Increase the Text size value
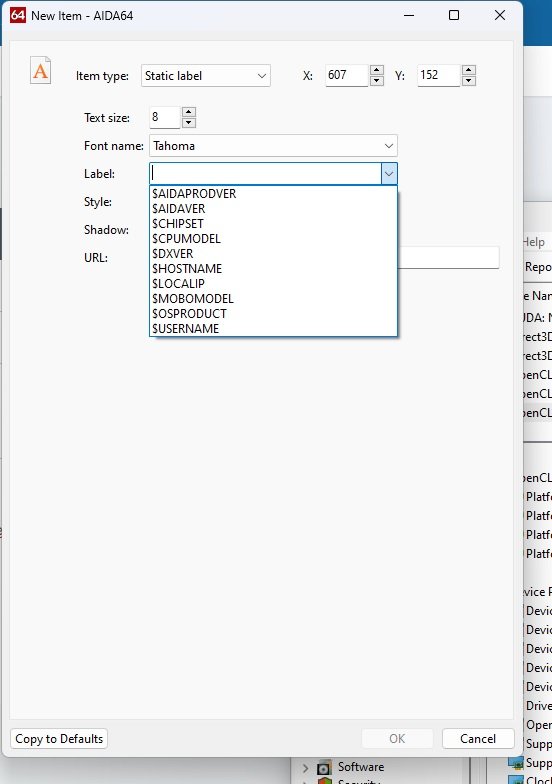This screenshot has height=784, width=552. [188, 112]
